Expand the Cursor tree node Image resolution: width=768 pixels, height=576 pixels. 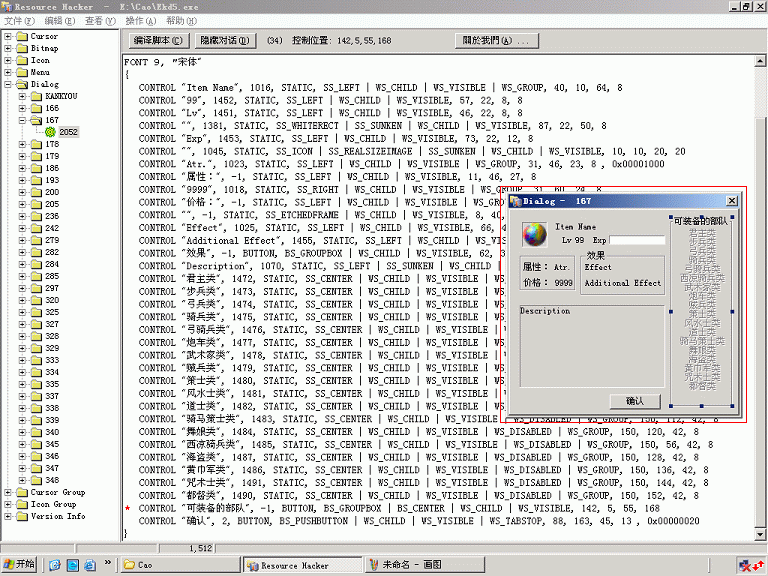(x=8, y=36)
